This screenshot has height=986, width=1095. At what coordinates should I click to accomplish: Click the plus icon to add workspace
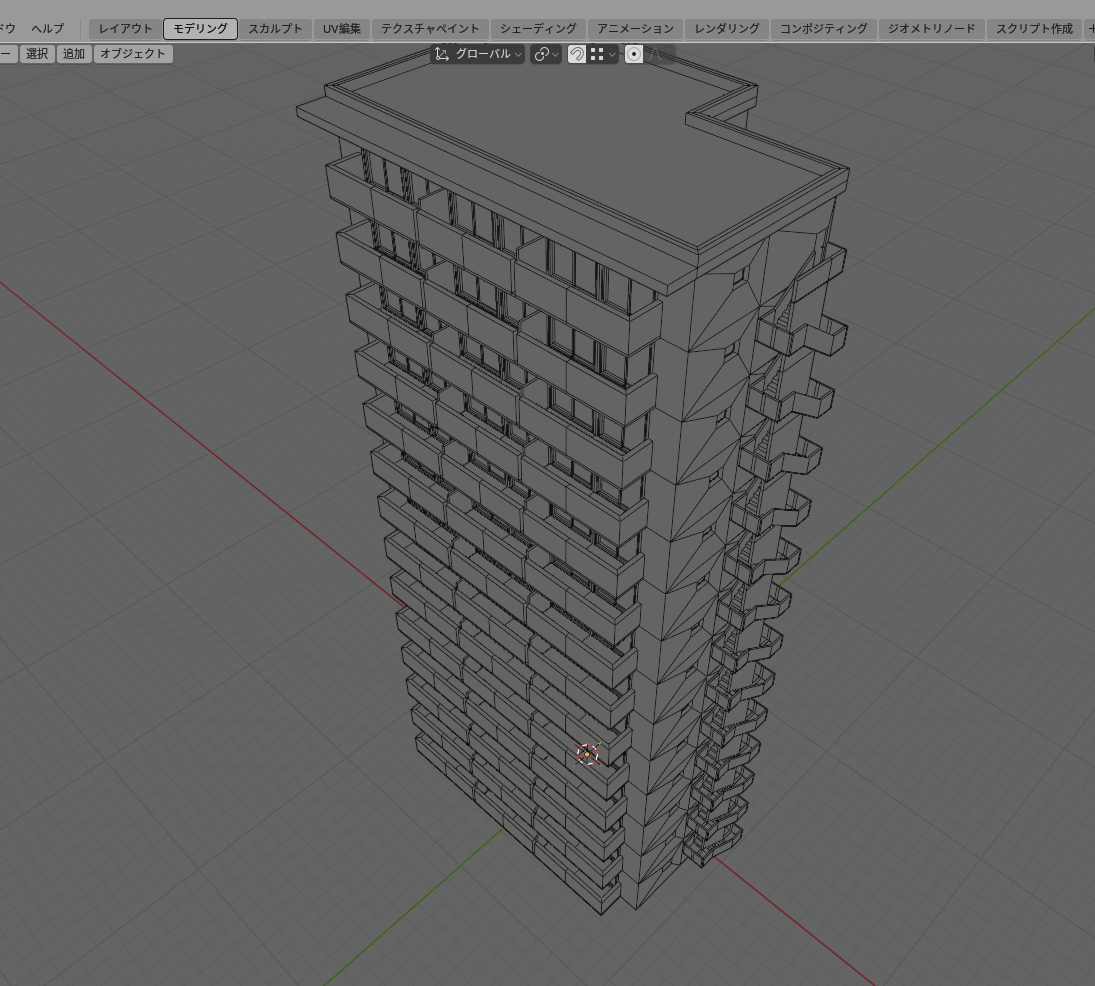[x=1090, y=29]
